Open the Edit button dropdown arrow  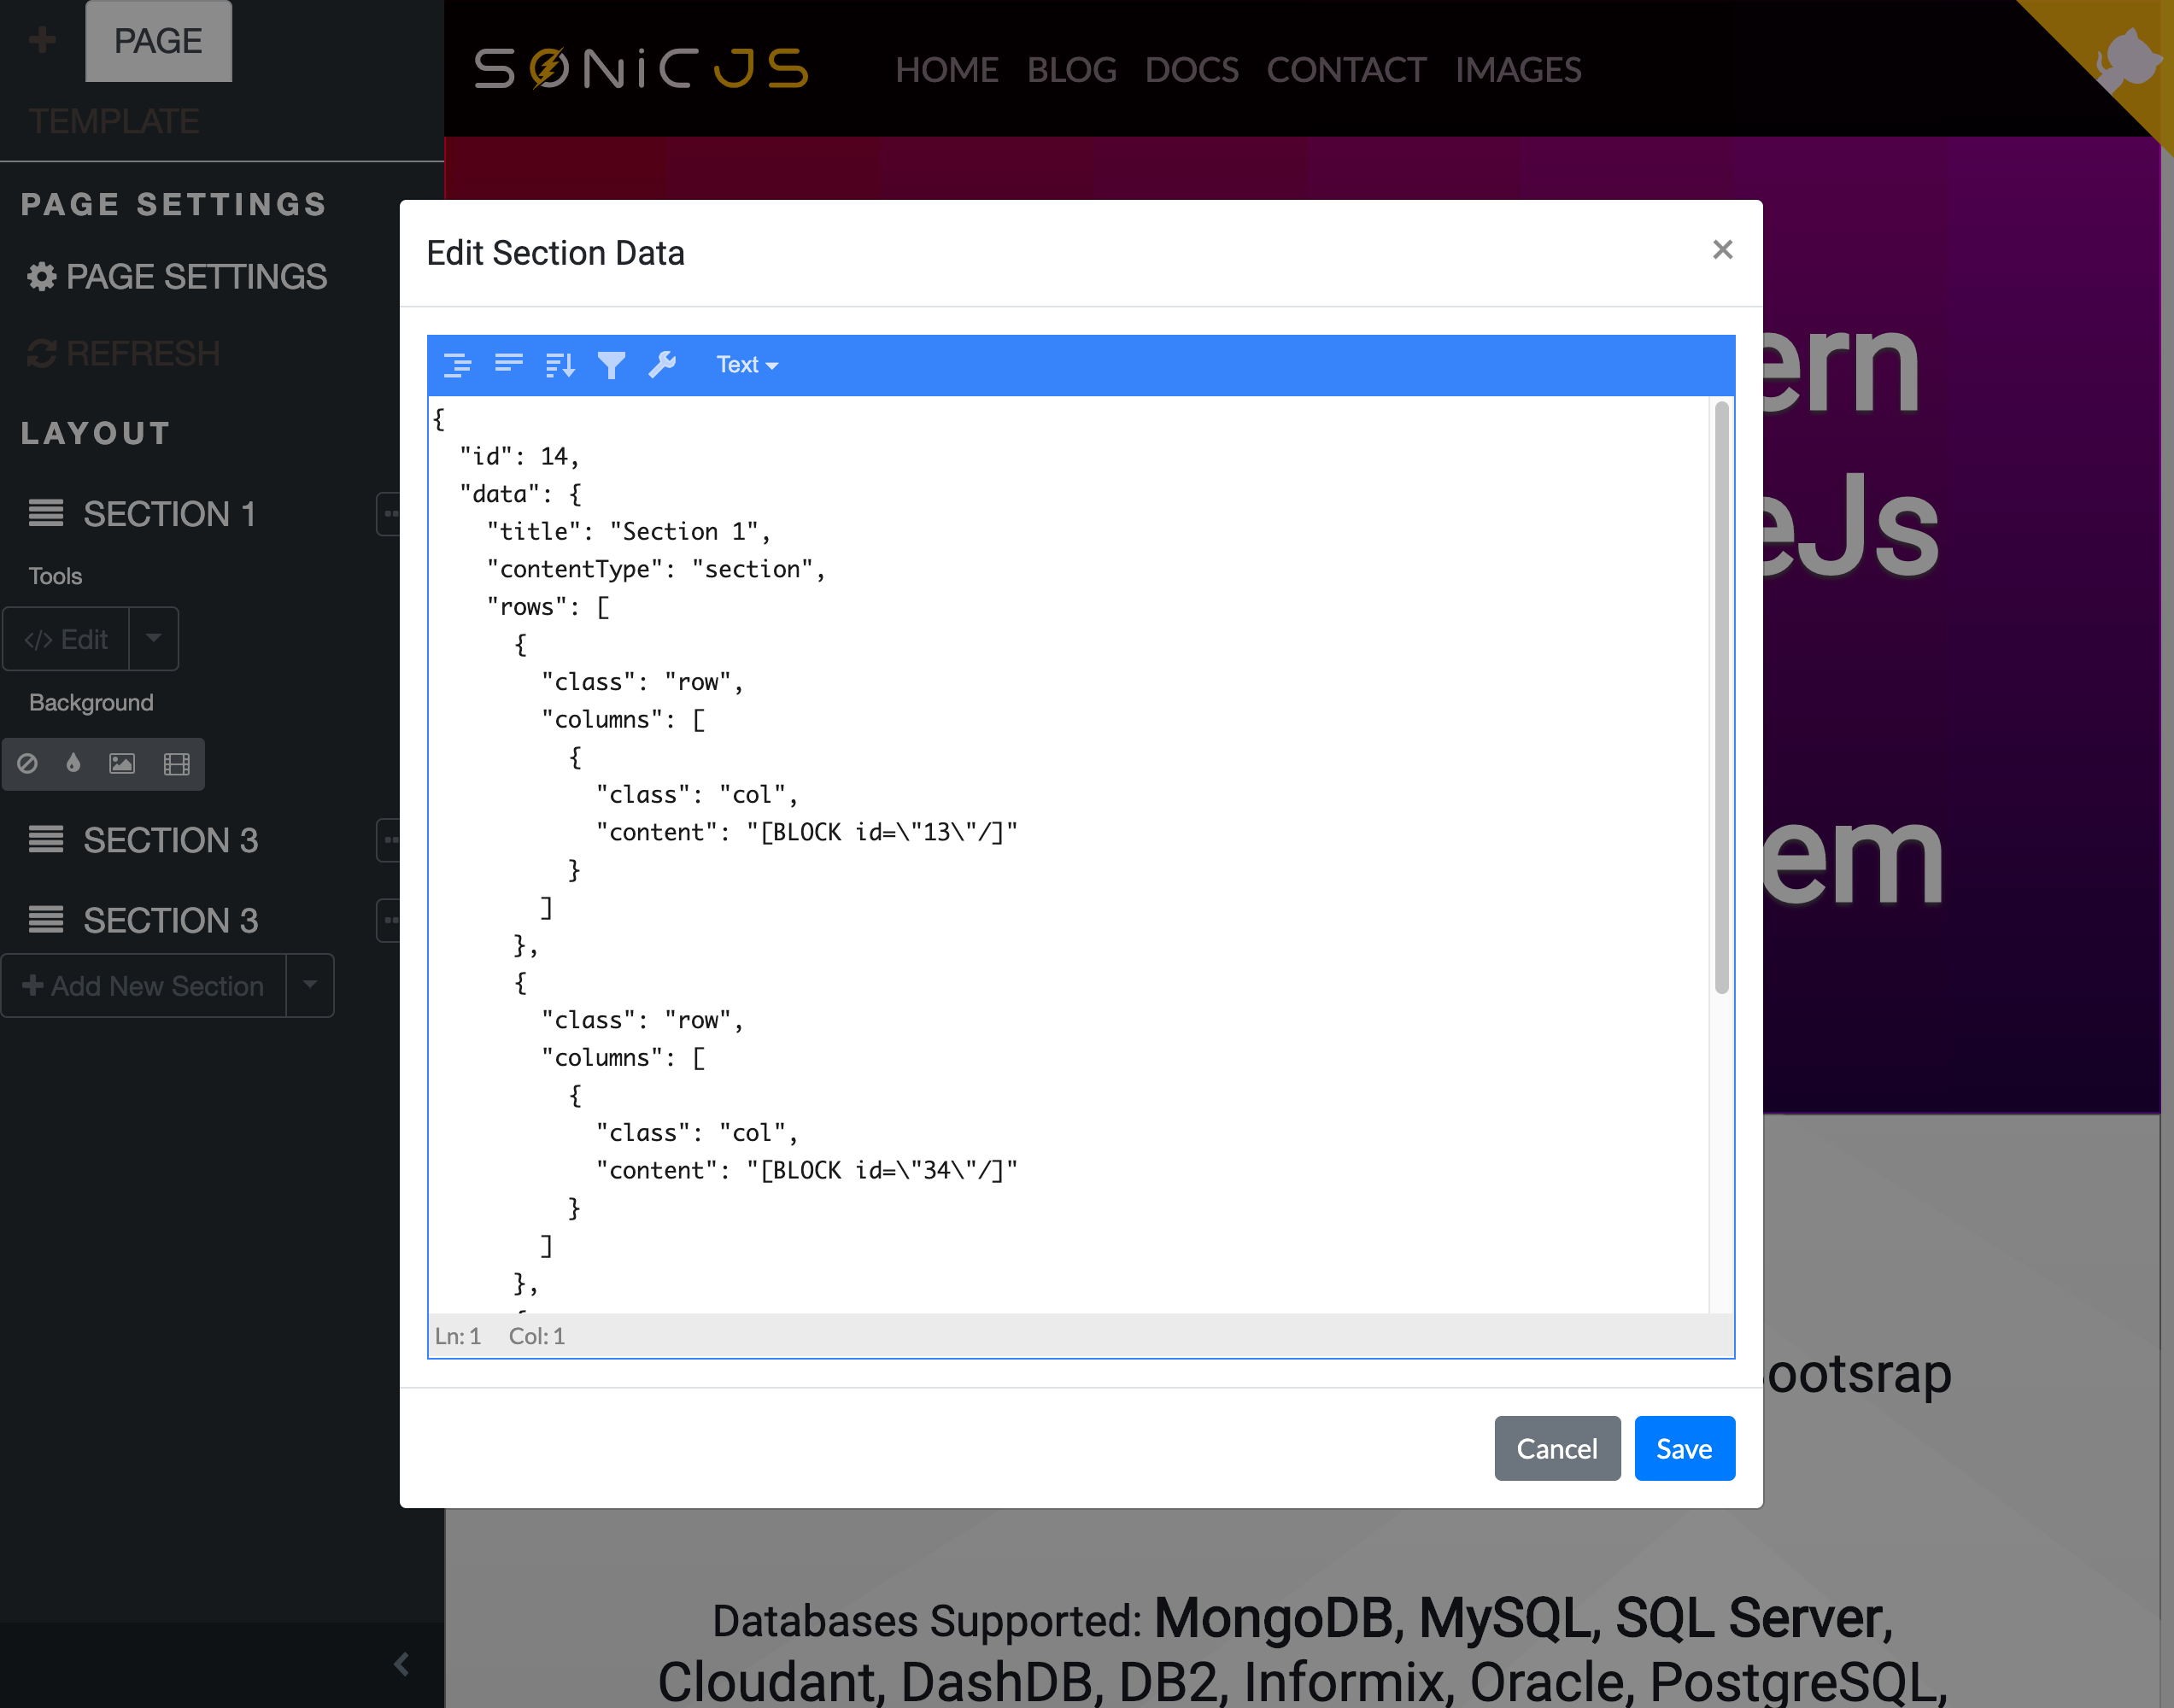(154, 639)
